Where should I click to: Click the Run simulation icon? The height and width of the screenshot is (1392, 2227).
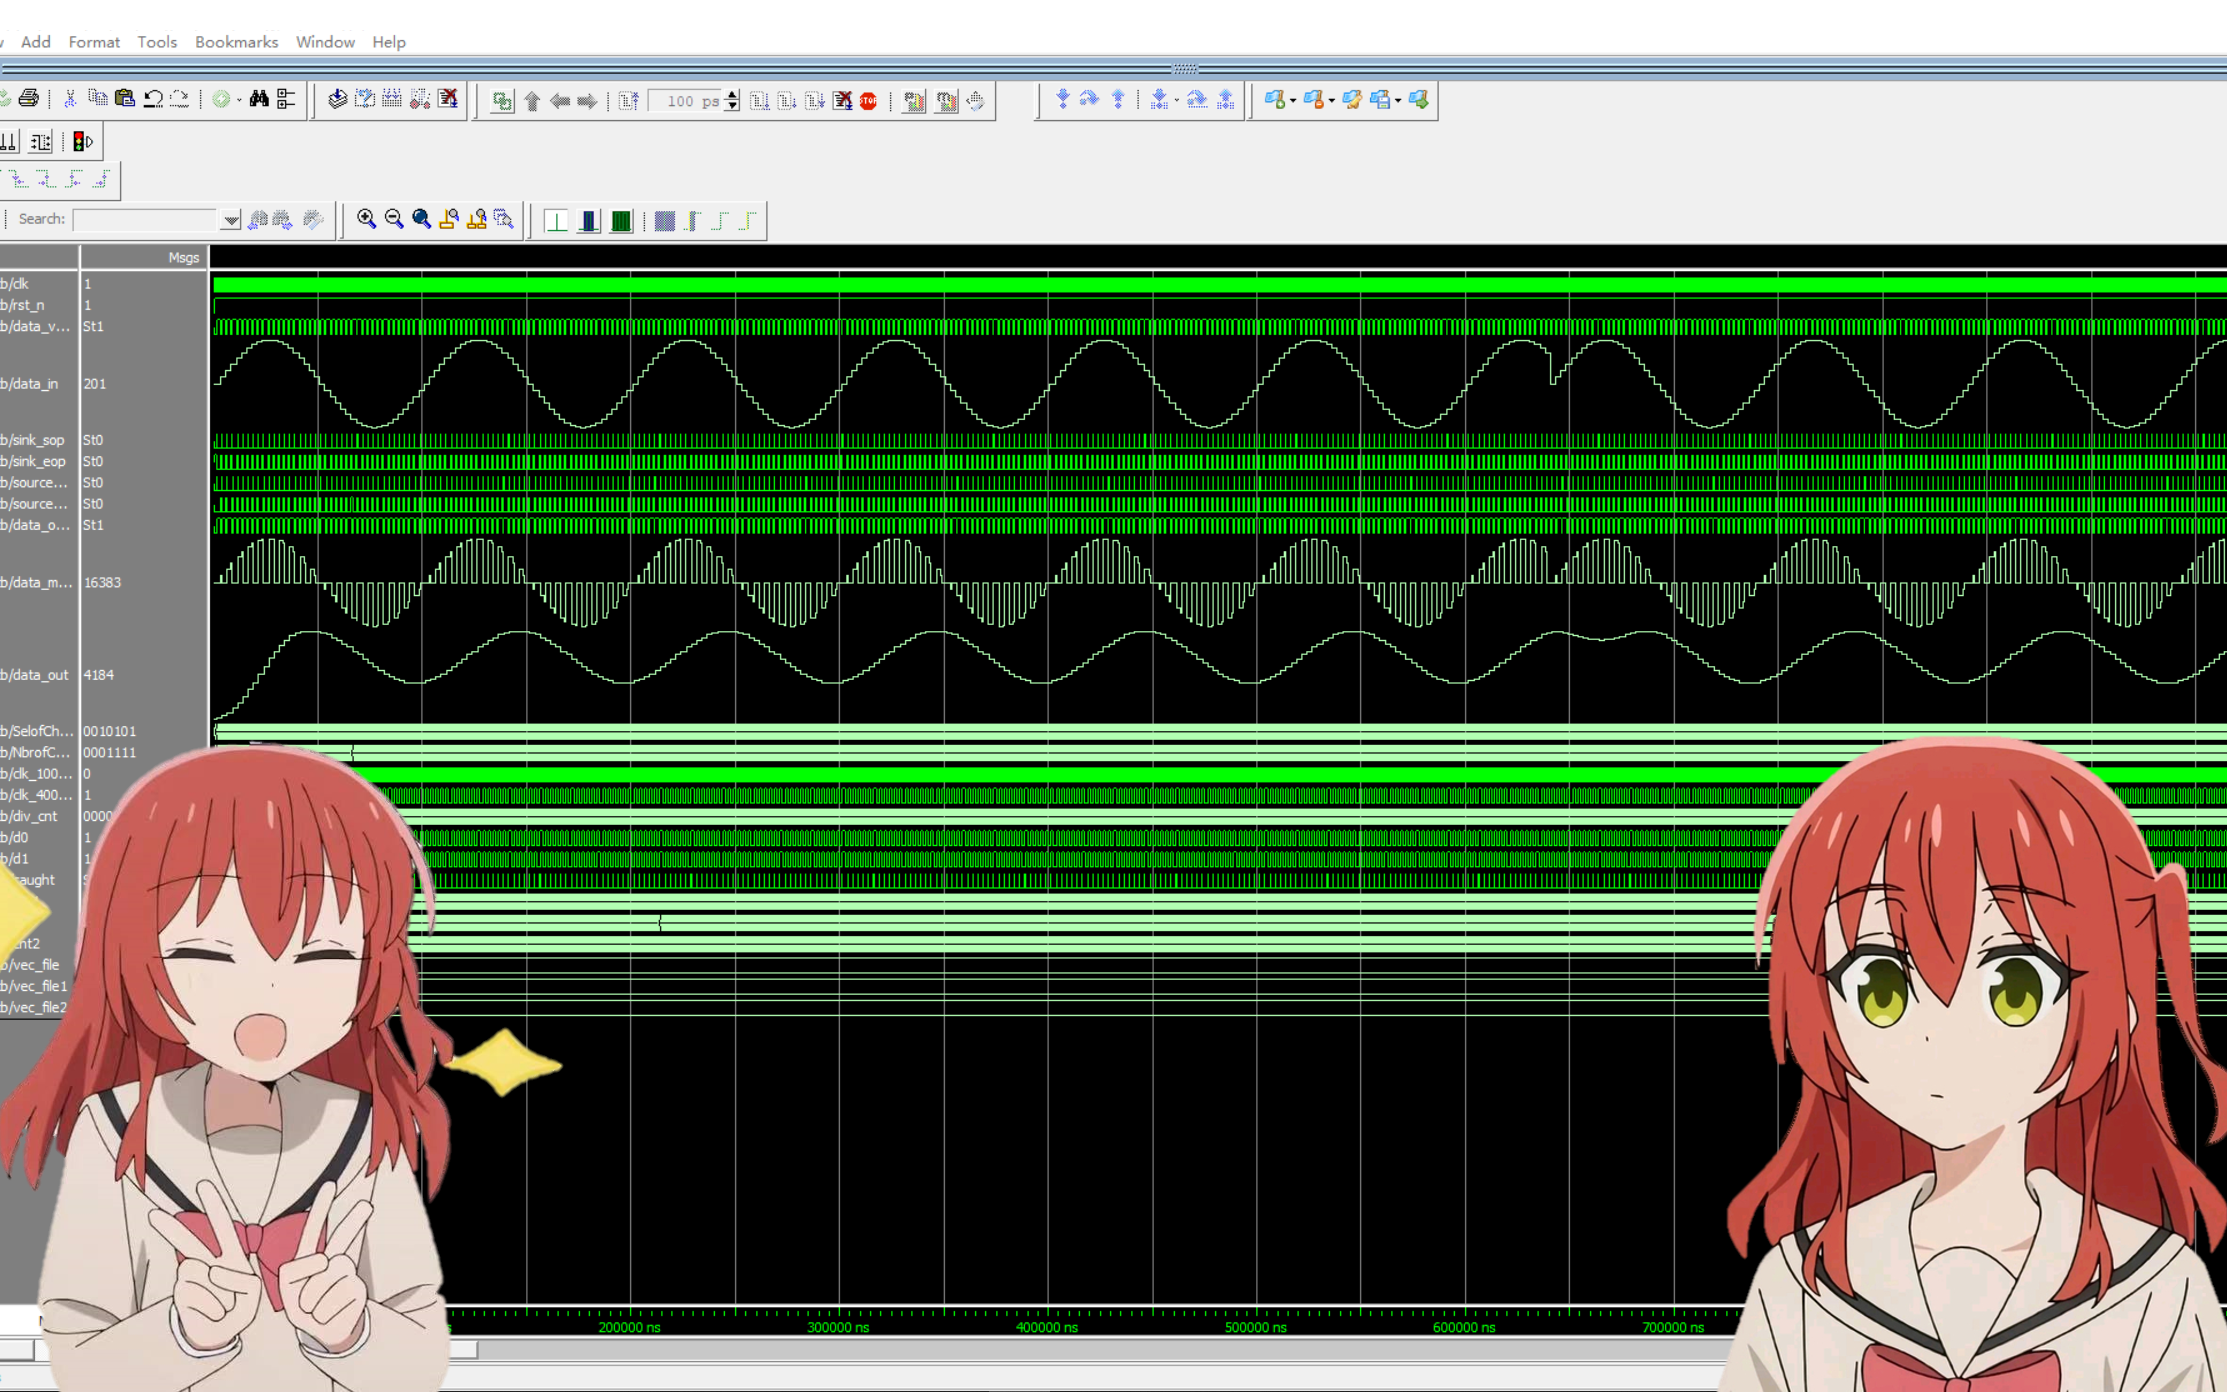(x=760, y=101)
